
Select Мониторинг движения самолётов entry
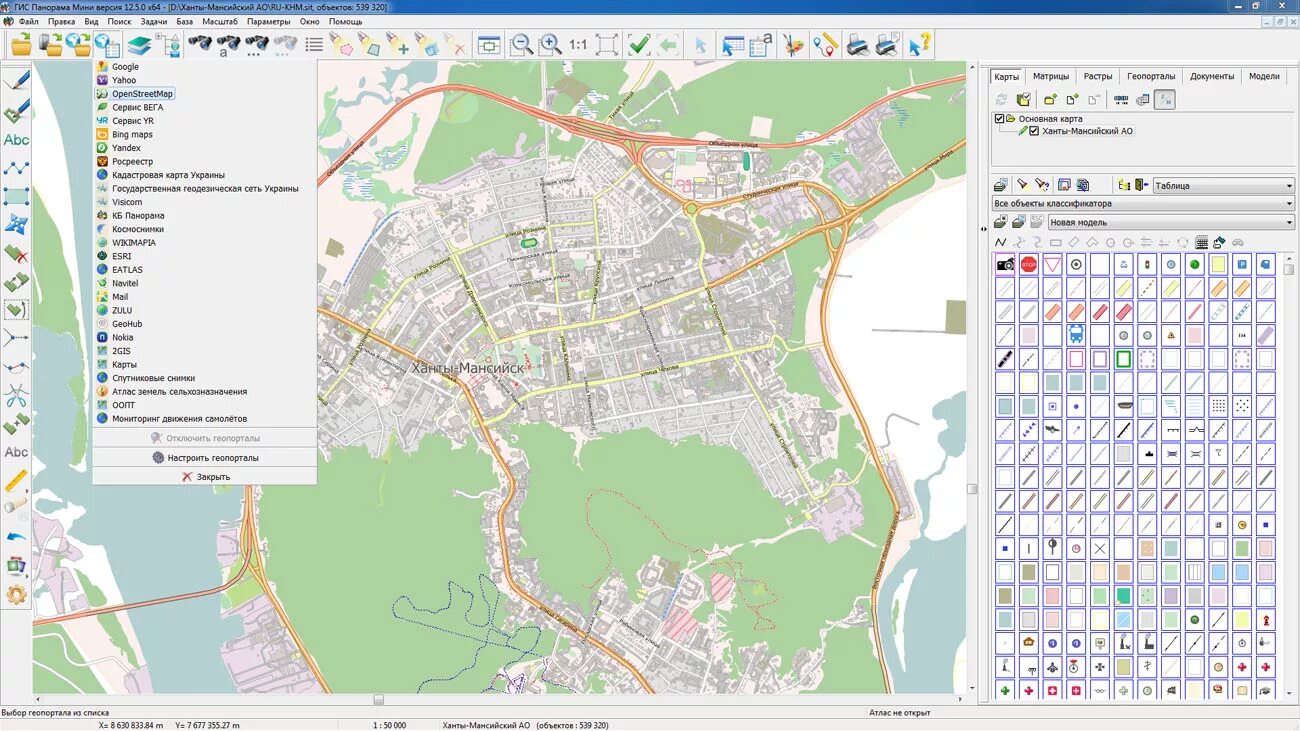[179, 419]
